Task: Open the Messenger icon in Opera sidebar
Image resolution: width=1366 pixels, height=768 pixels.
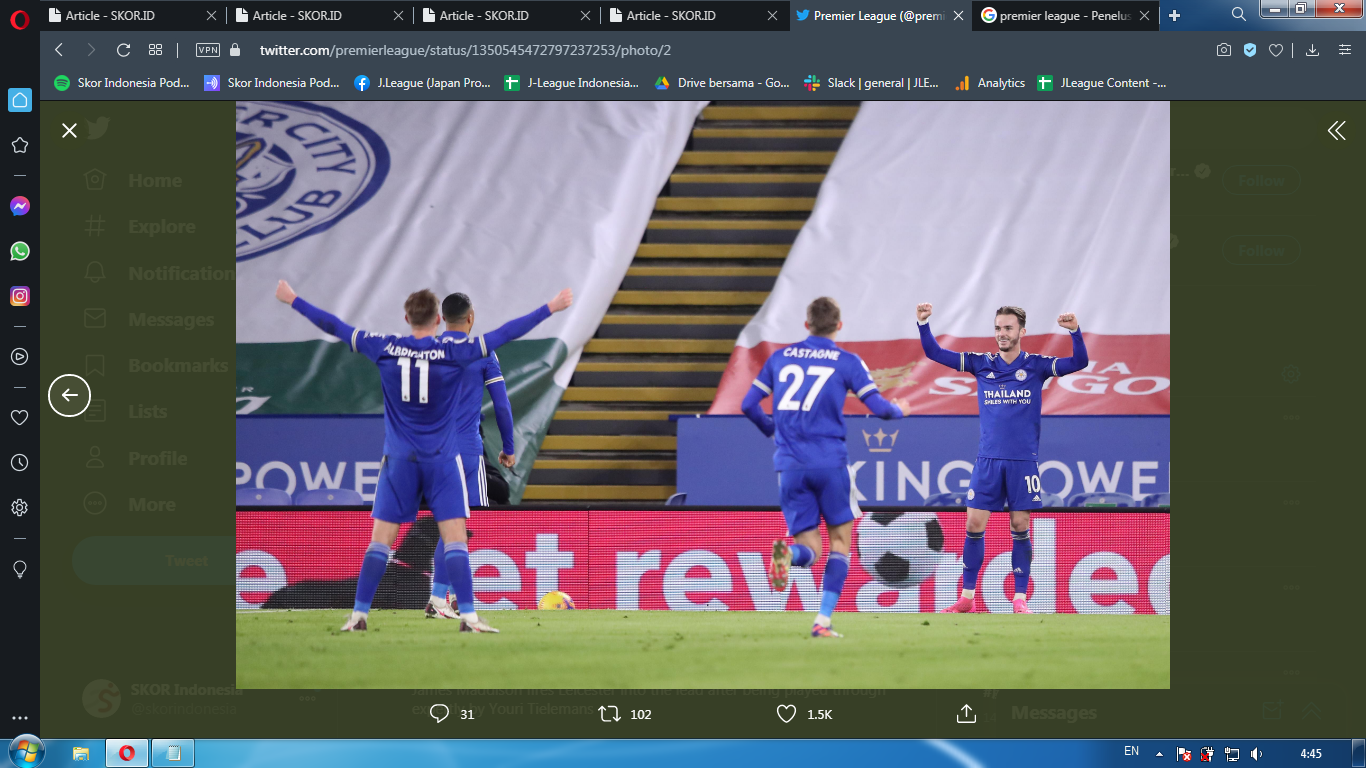Action: [20, 206]
